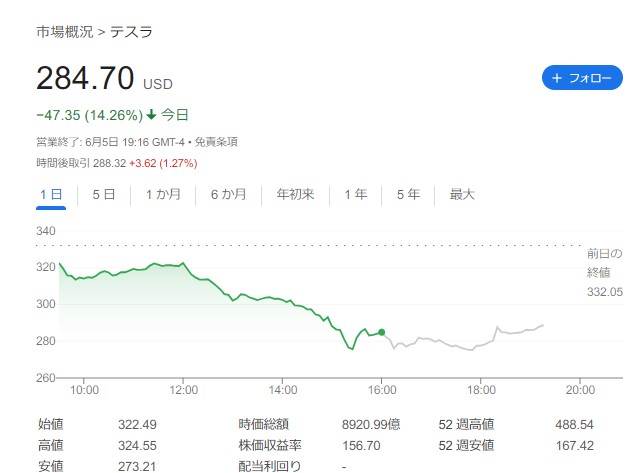Select the 6か月 chart range
This screenshot has width=643, height=473.
click(228, 195)
